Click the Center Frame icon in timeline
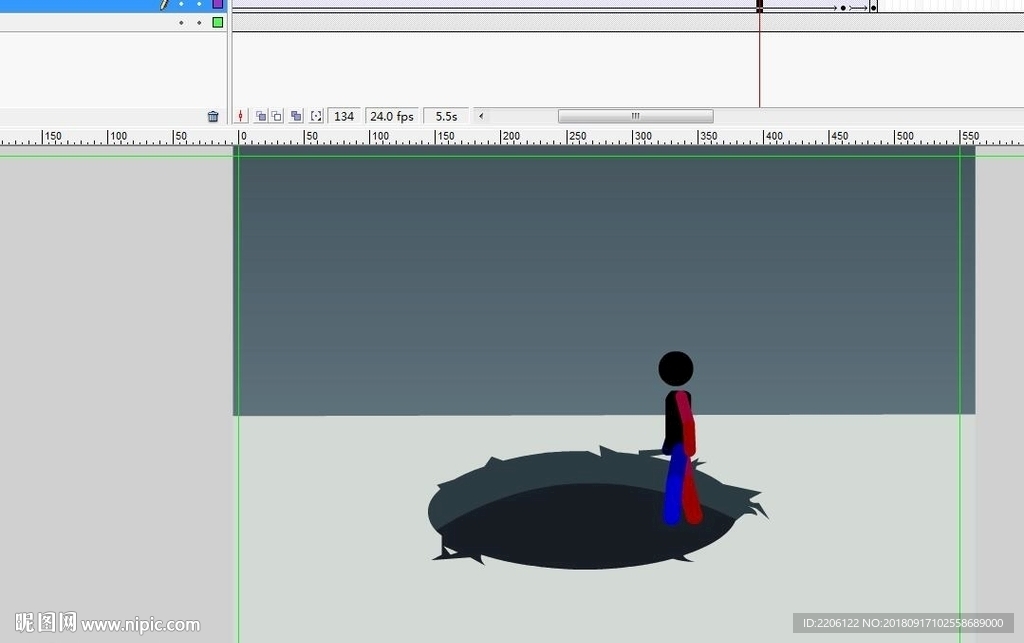 240,116
